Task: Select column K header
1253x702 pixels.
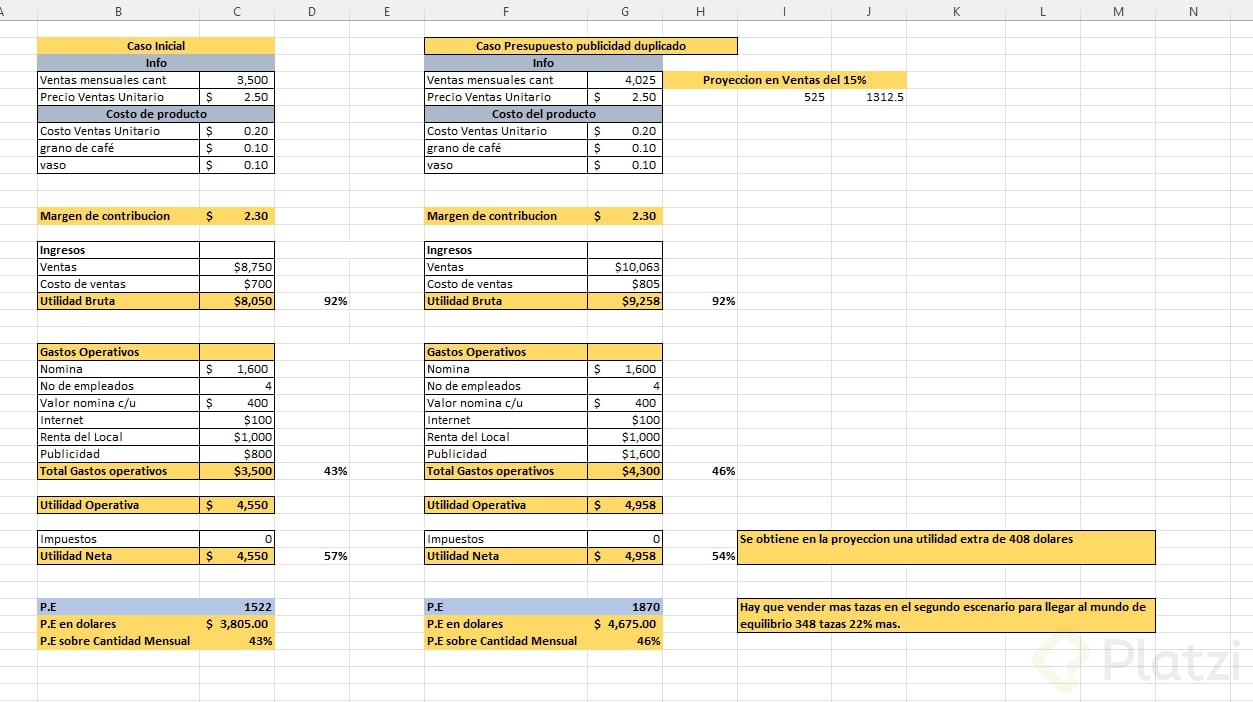Action: click(x=955, y=12)
